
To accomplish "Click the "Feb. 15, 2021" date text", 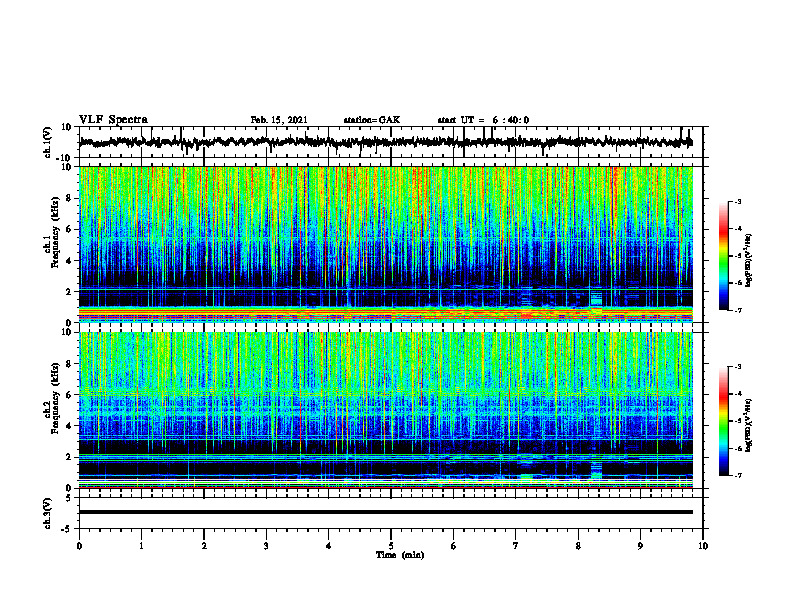I will coord(279,120).
